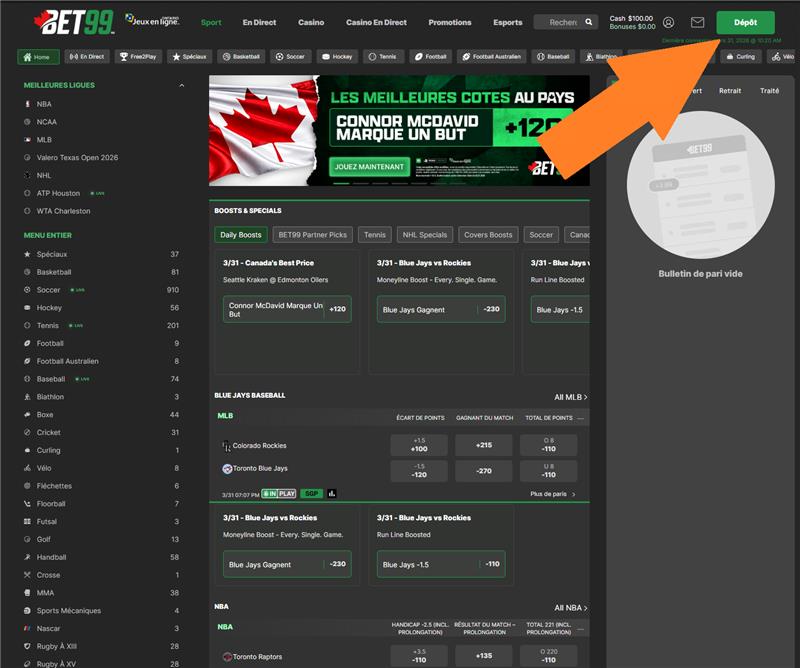Viewport: 800px width, 668px height.
Task: Select Curling in the top sports bar
Action: 740,57
